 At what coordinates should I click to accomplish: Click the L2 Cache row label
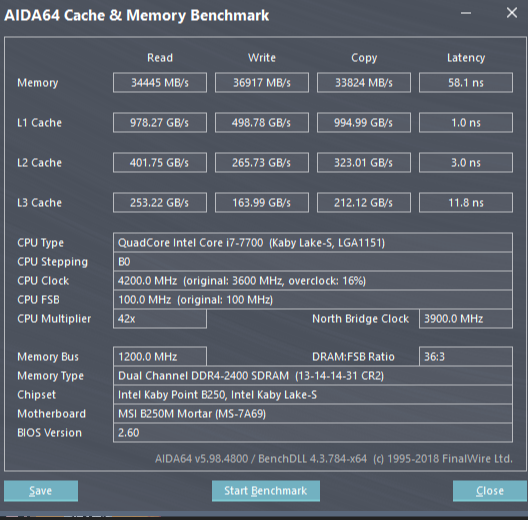tap(39, 163)
